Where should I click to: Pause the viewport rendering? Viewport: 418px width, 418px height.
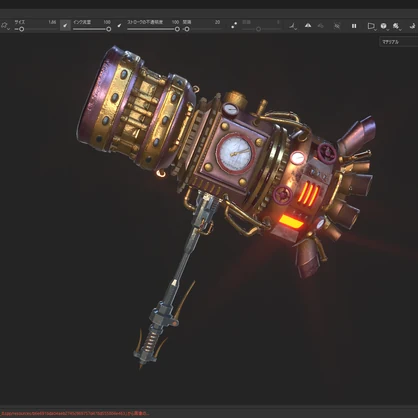tap(354, 26)
